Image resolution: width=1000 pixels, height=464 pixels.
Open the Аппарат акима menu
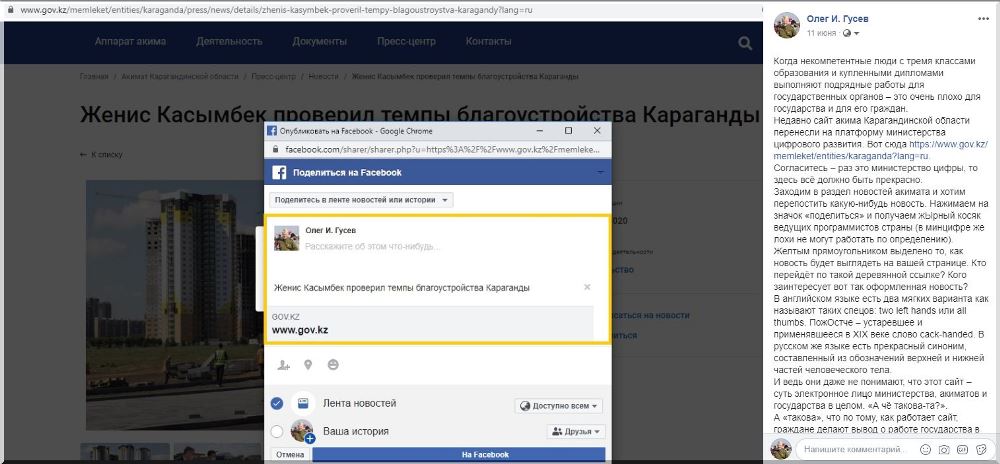point(130,41)
